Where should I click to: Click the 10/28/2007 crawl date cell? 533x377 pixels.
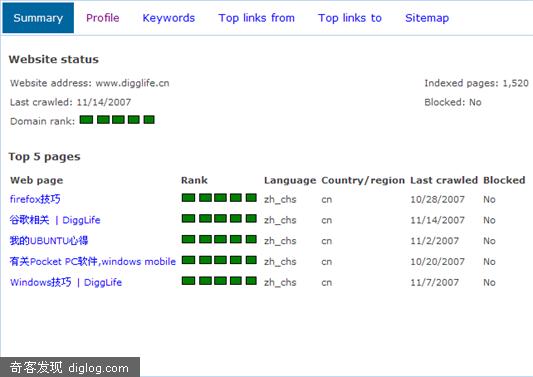pos(437,199)
